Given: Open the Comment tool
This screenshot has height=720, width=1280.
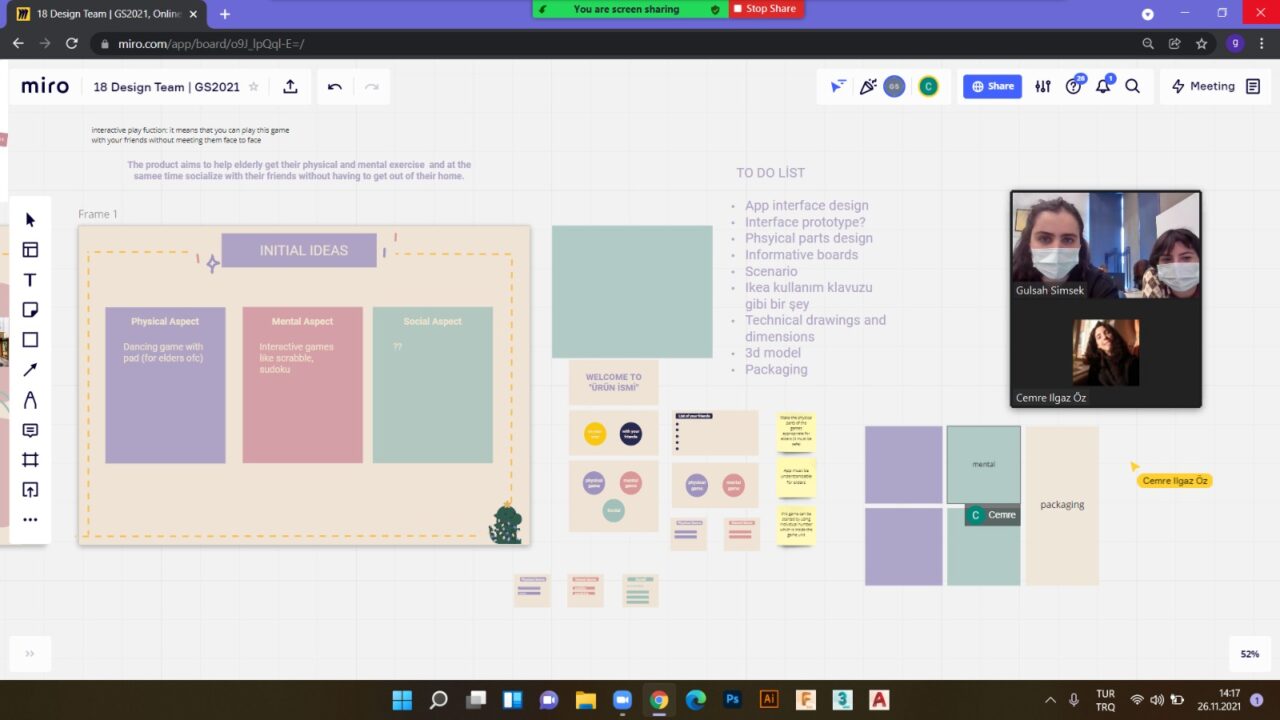Looking at the screenshot, I should [x=30, y=429].
